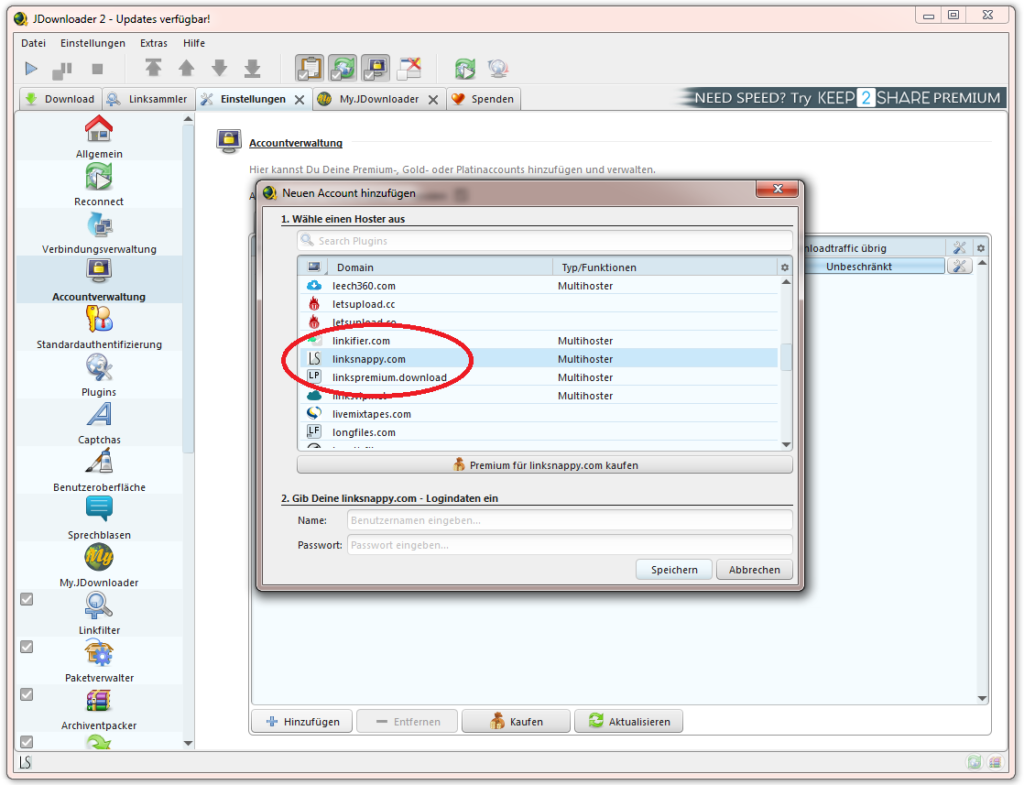Click Passwort eingeben password field
Image resolution: width=1024 pixels, height=785 pixels.
pos(569,545)
